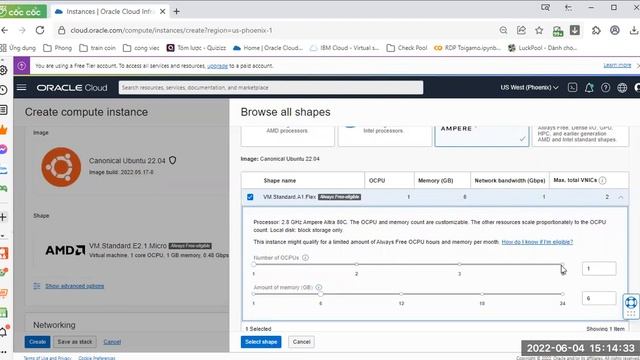Viewport: 640px width, 360px height.
Task: Open the Home | Oracle Cloud bookmark
Action: [268, 48]
